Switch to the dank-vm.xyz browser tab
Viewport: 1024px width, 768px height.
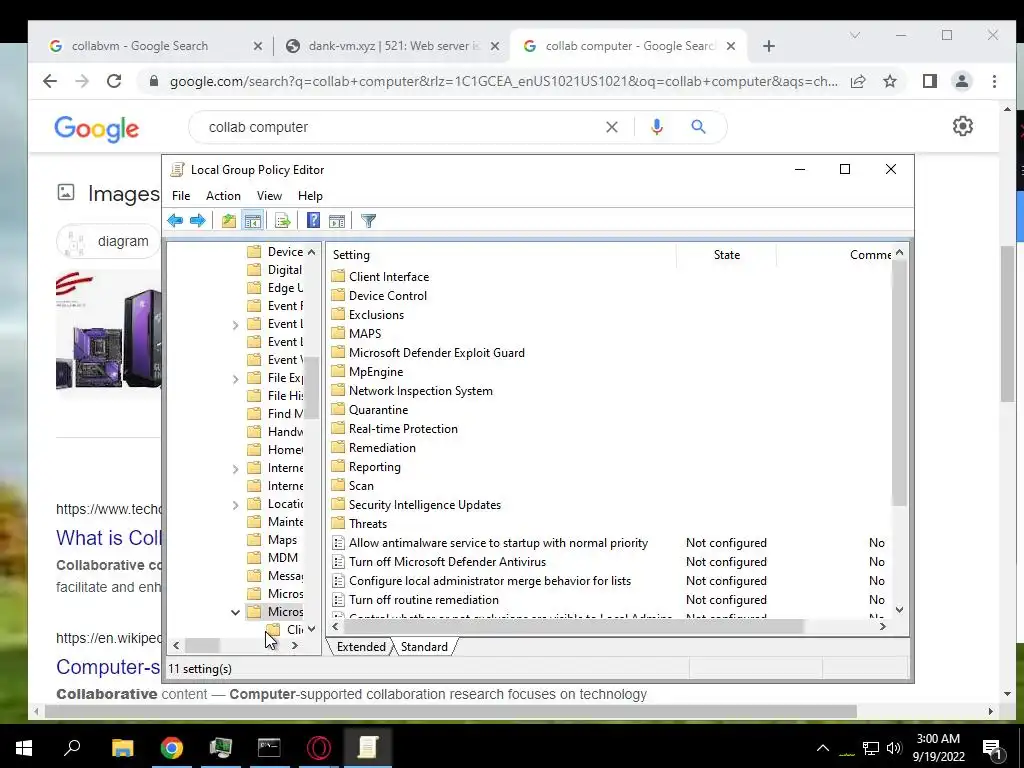(393, 46)
